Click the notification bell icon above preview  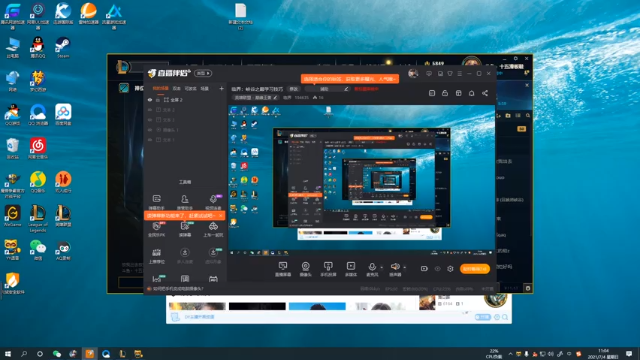[x=471, y=93]
